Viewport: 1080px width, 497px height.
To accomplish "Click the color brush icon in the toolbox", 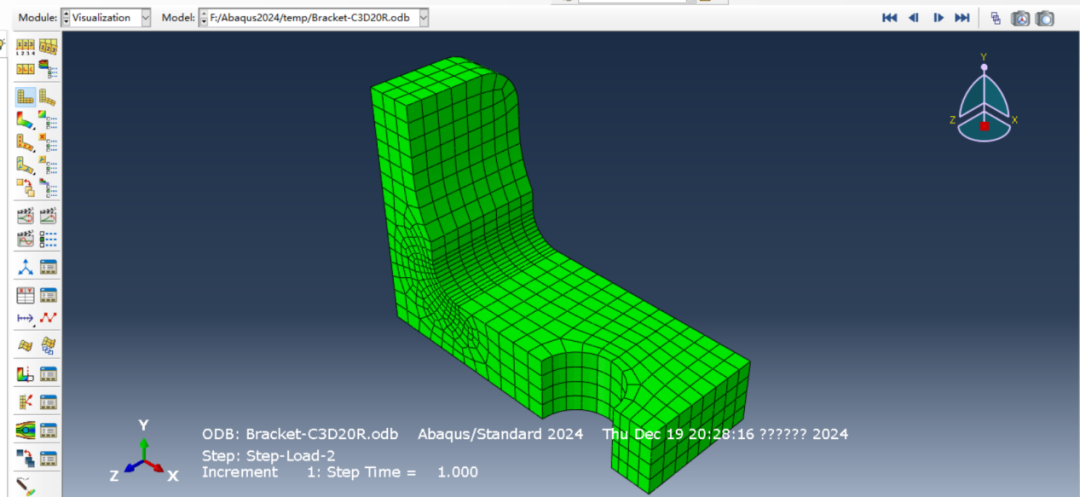I will click(x=25, y=487).
